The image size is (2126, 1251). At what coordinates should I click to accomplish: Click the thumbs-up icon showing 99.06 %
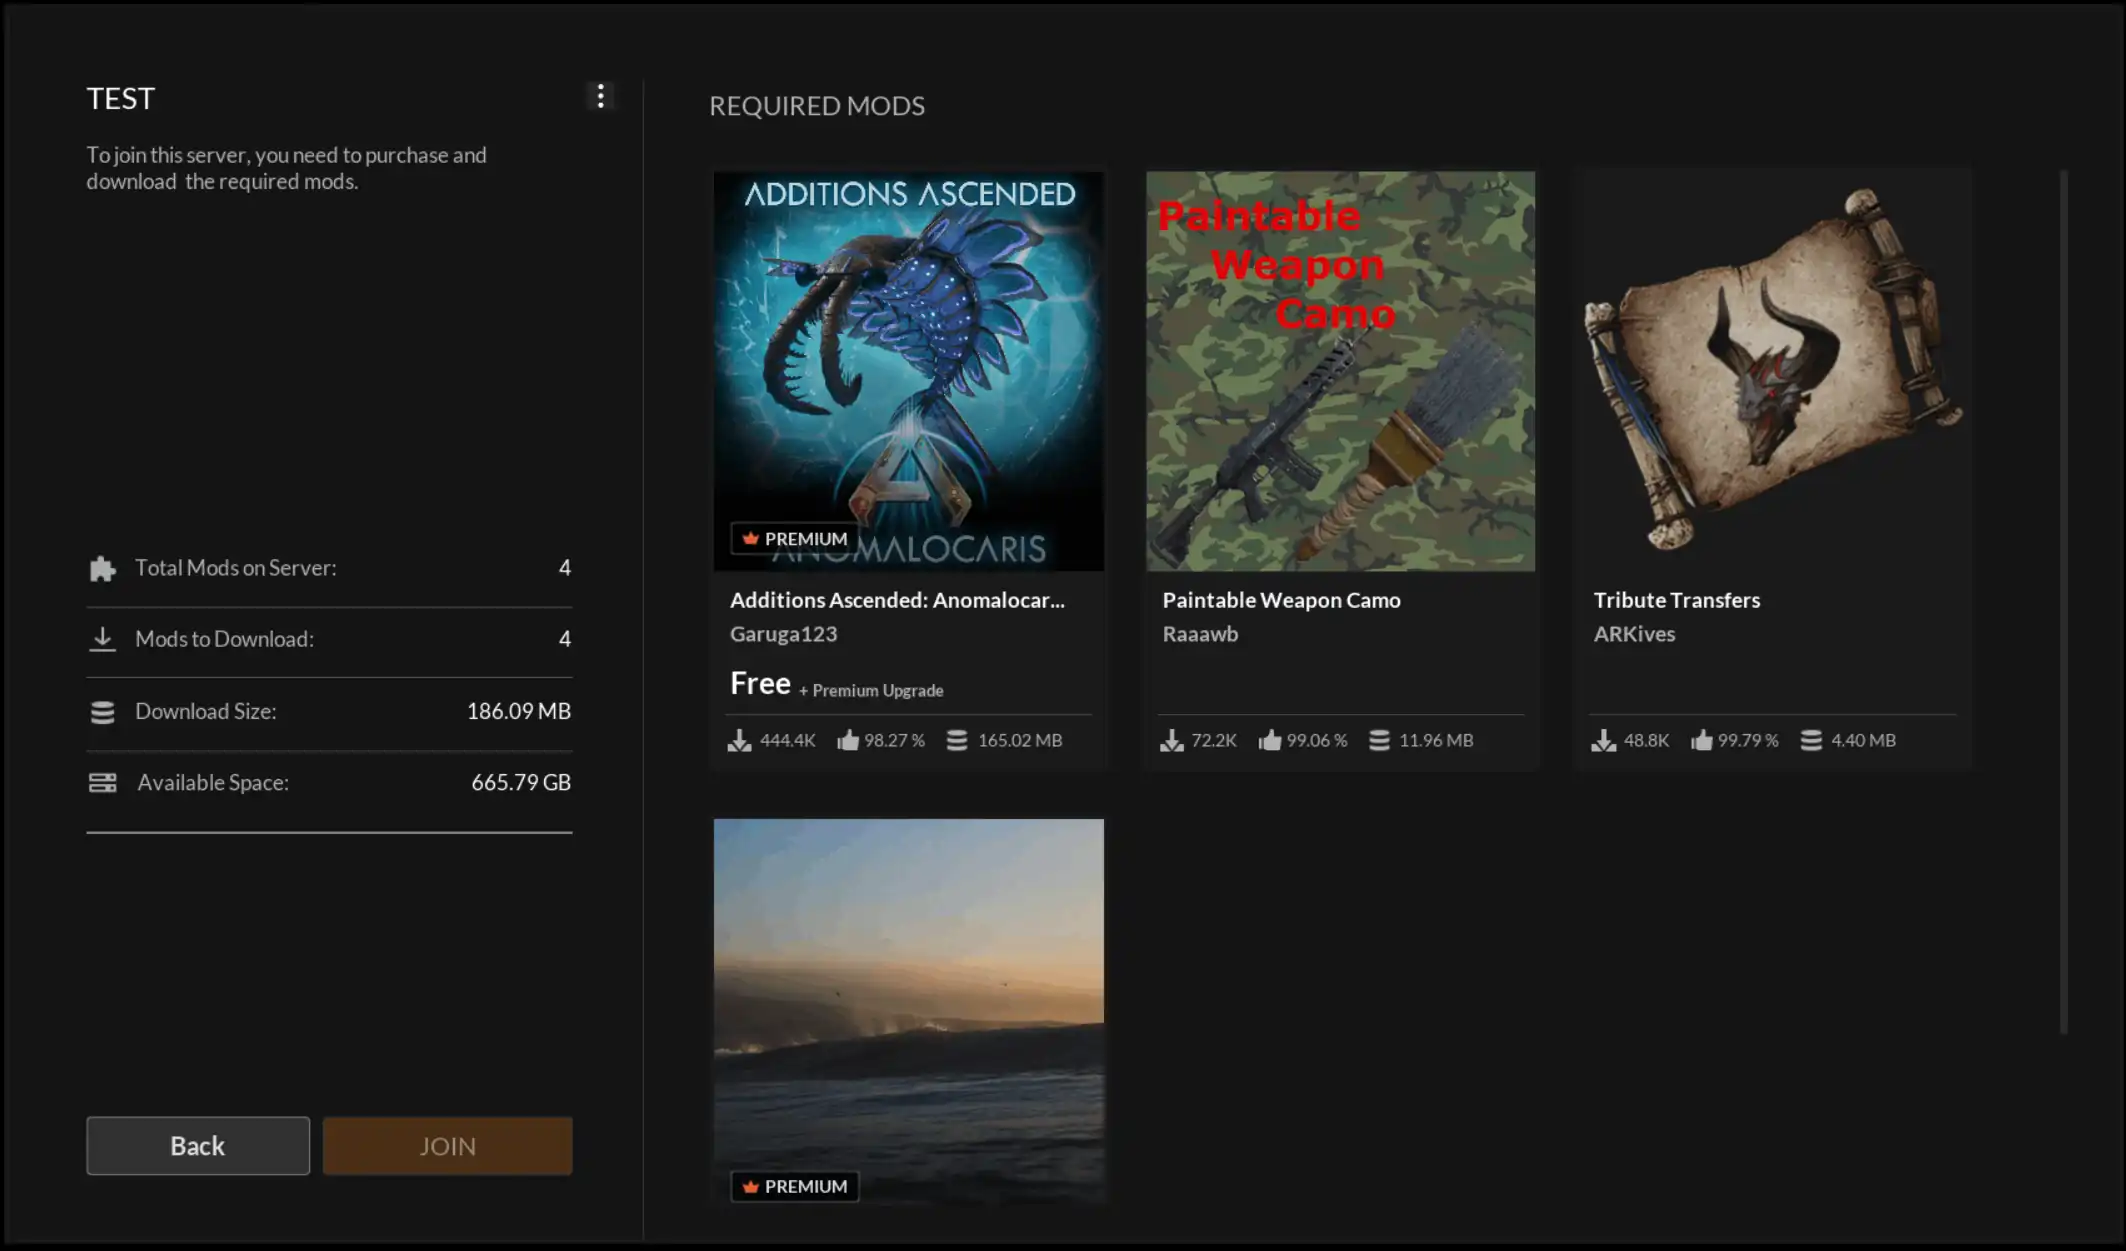1270,740
